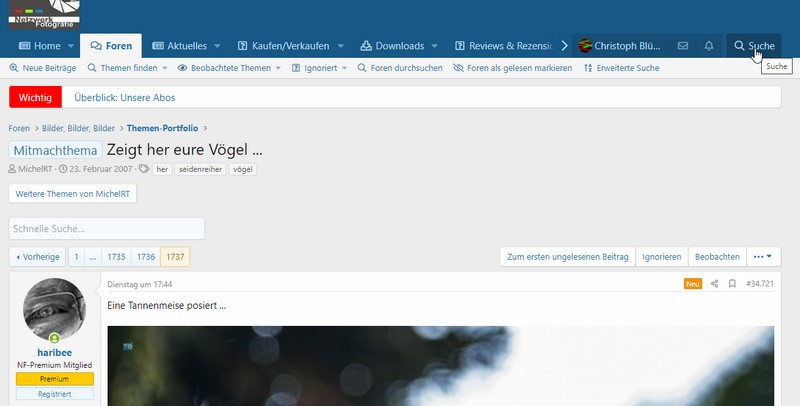
Task: Open Erweiterte Suche
Action: click(621, 68)
